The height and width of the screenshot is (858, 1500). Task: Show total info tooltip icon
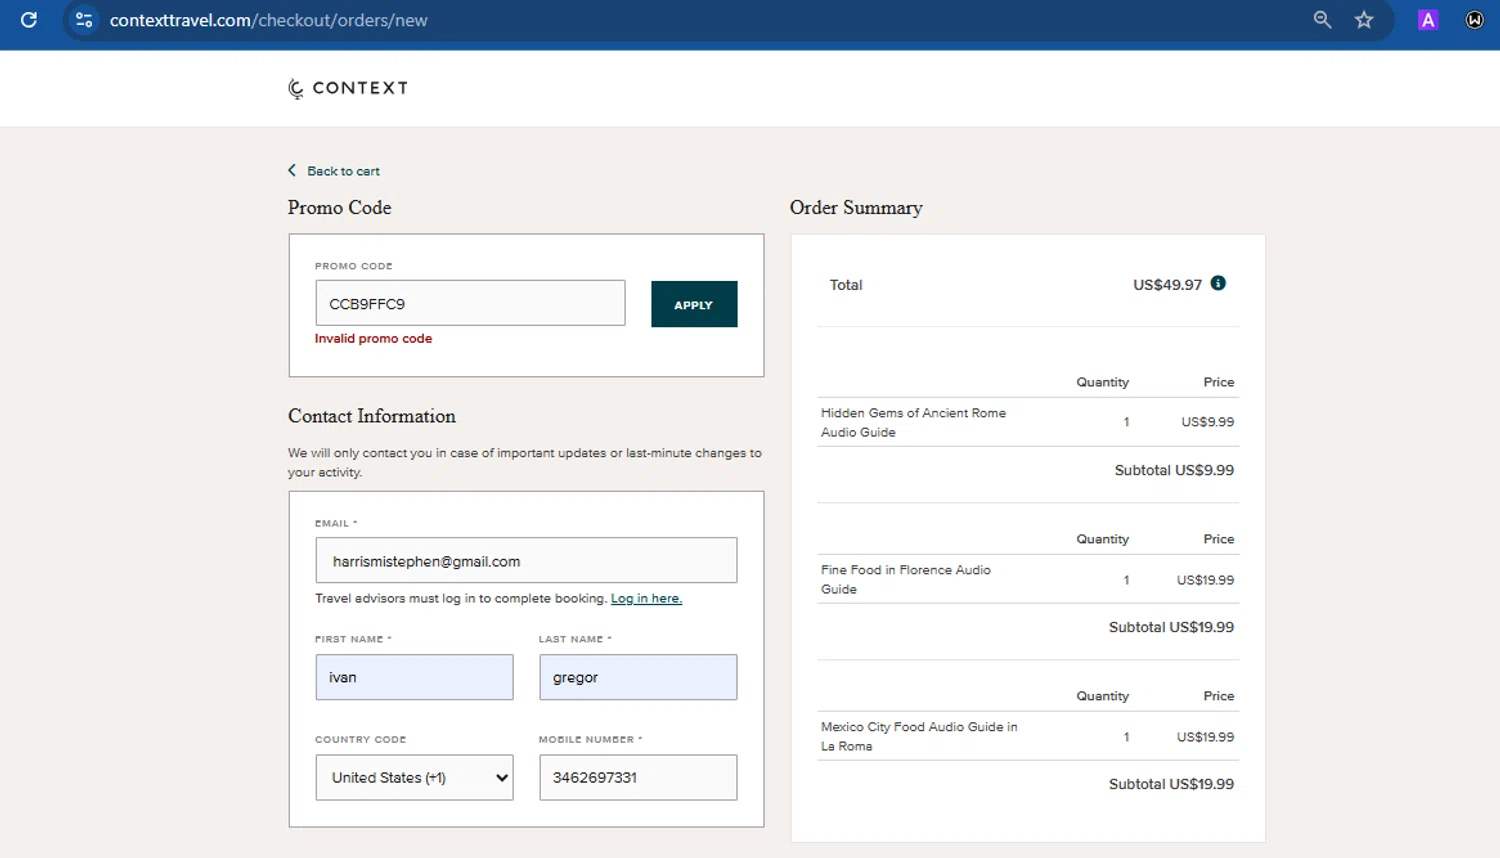click(x=1218, y=284)
